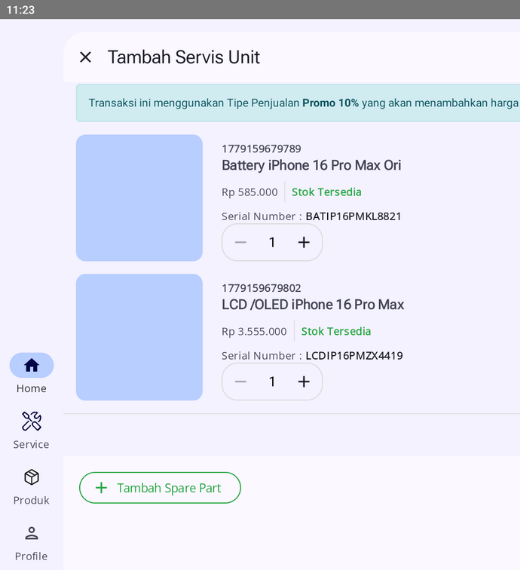Click quantity value of LCD /OLED item
The image size is (520, 570).
(x=272, y=382)
